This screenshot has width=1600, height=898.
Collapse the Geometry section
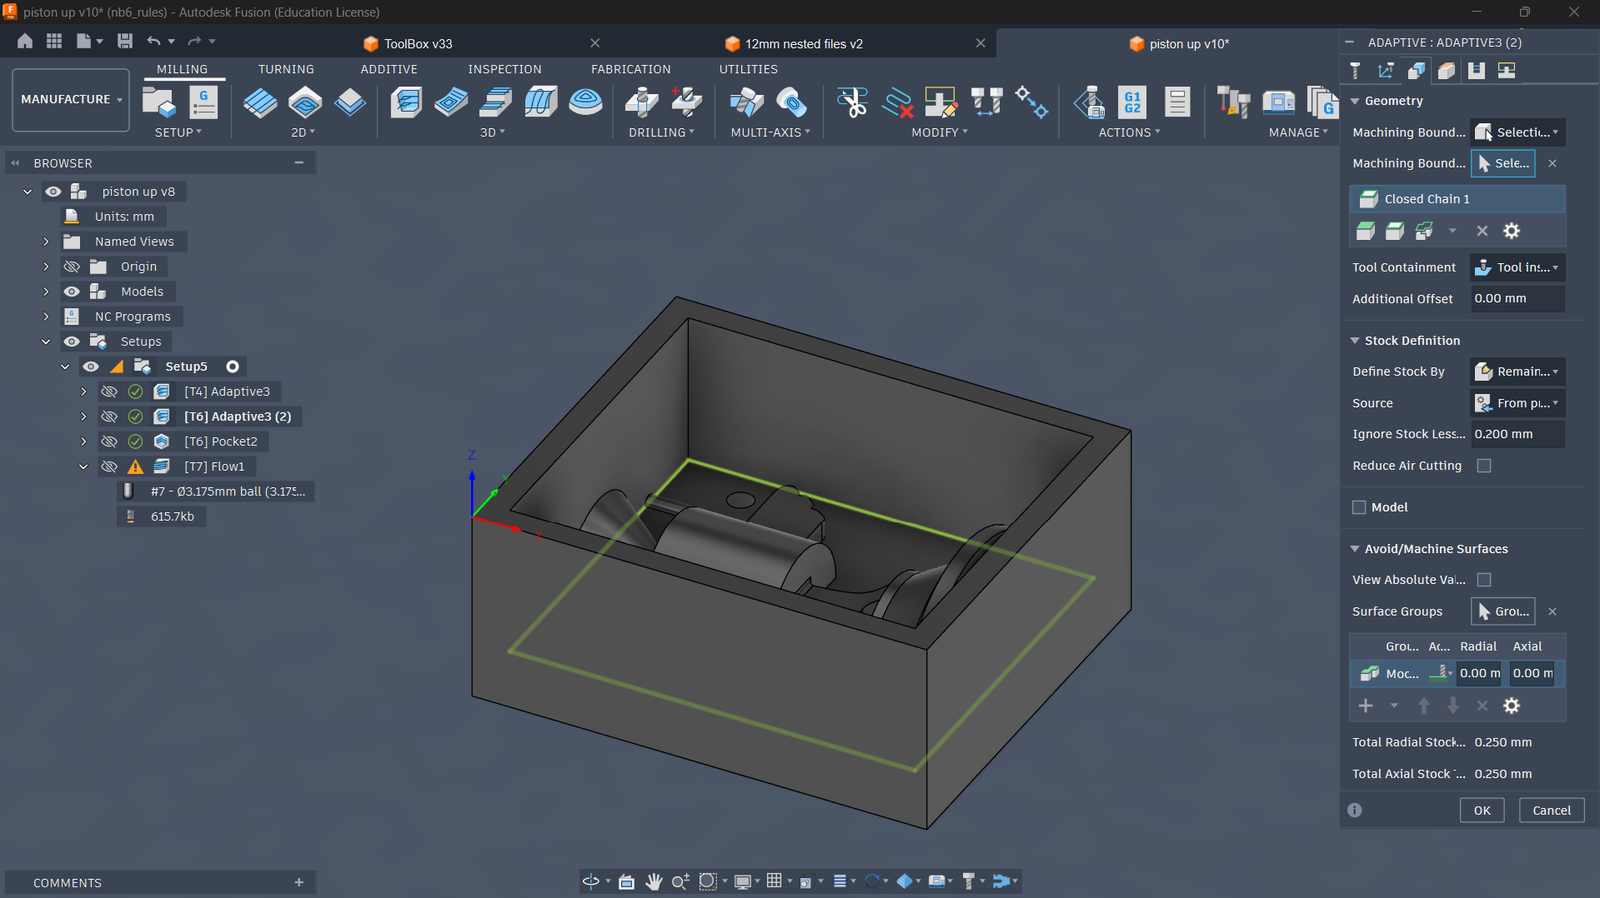pyautogui.click(x=1355, y=101)
